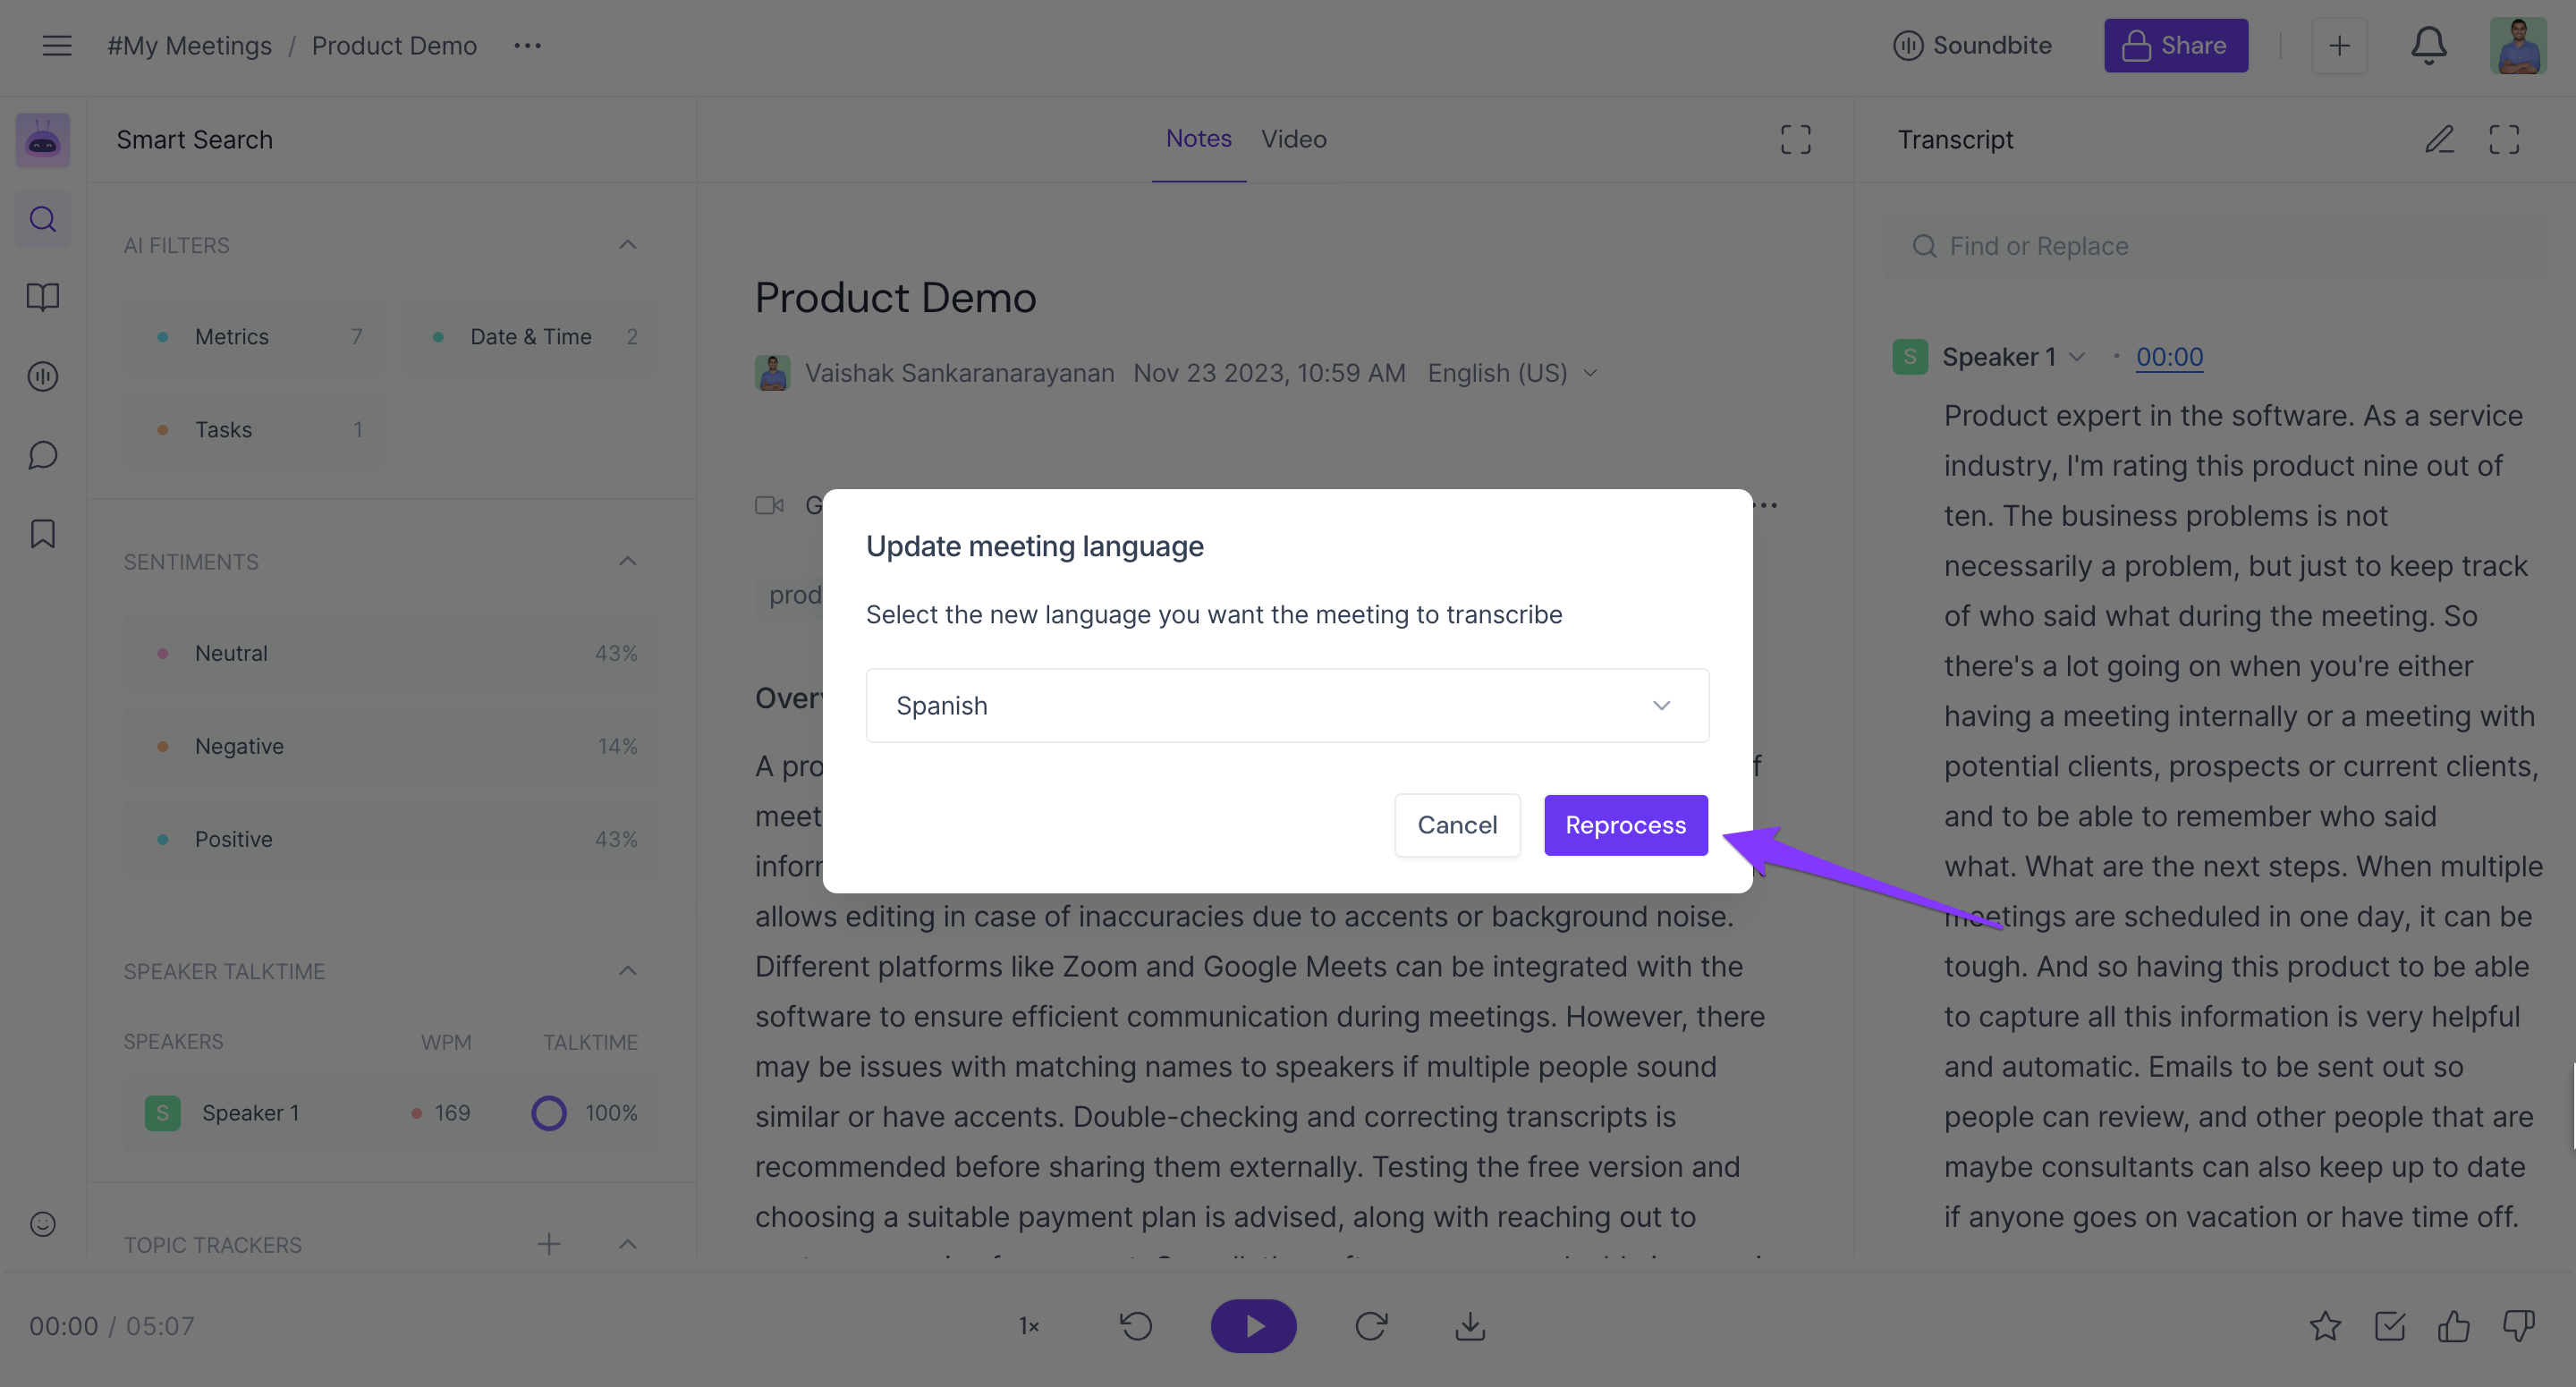Expand the Transcript panel to fullscreen
2576x1387 pixels.
[2503, 139]
